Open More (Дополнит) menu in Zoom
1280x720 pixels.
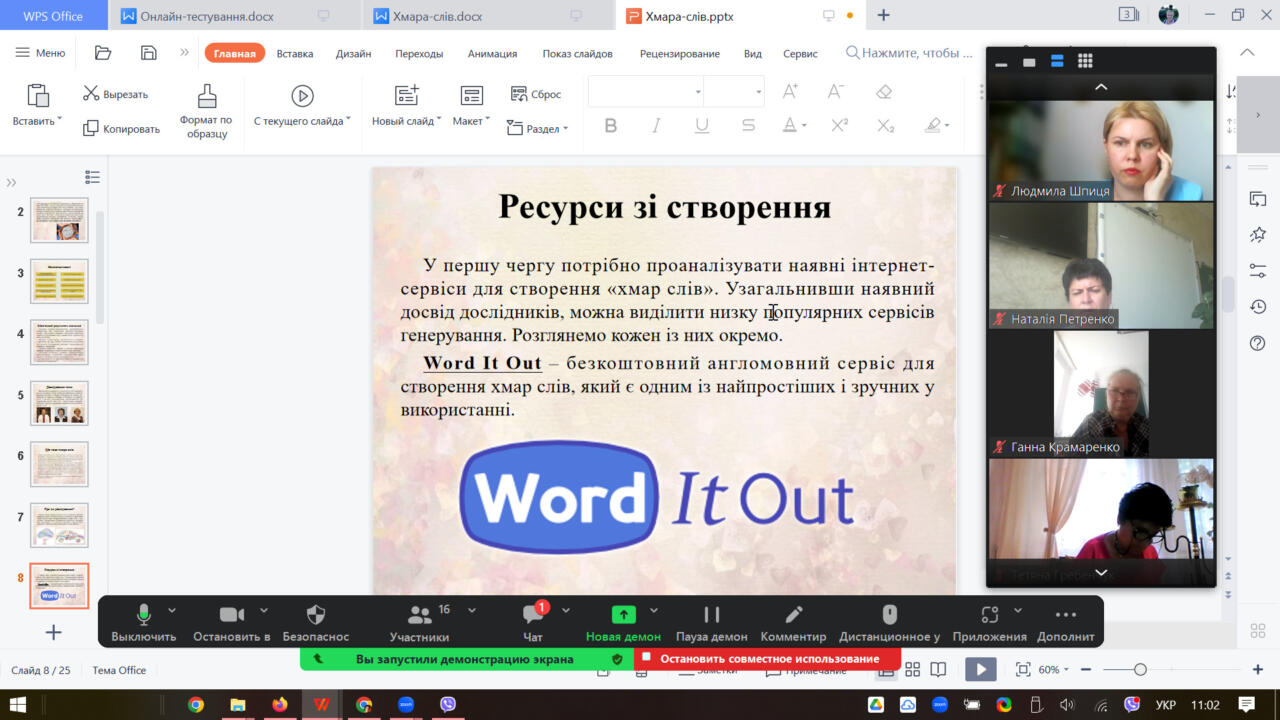pyautogui.click(x=1066, y=621)
